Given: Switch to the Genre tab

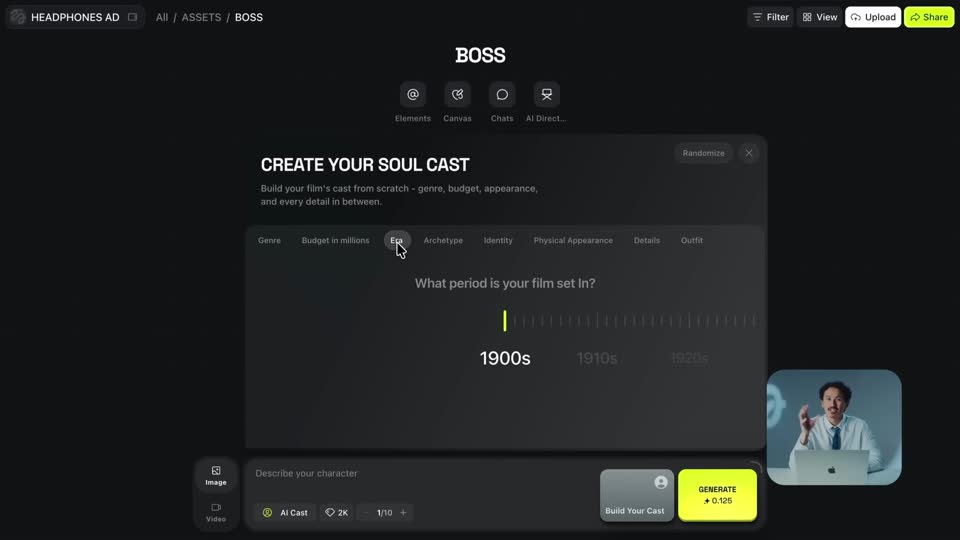Looking at the screenshot, I should coord(269,241).
